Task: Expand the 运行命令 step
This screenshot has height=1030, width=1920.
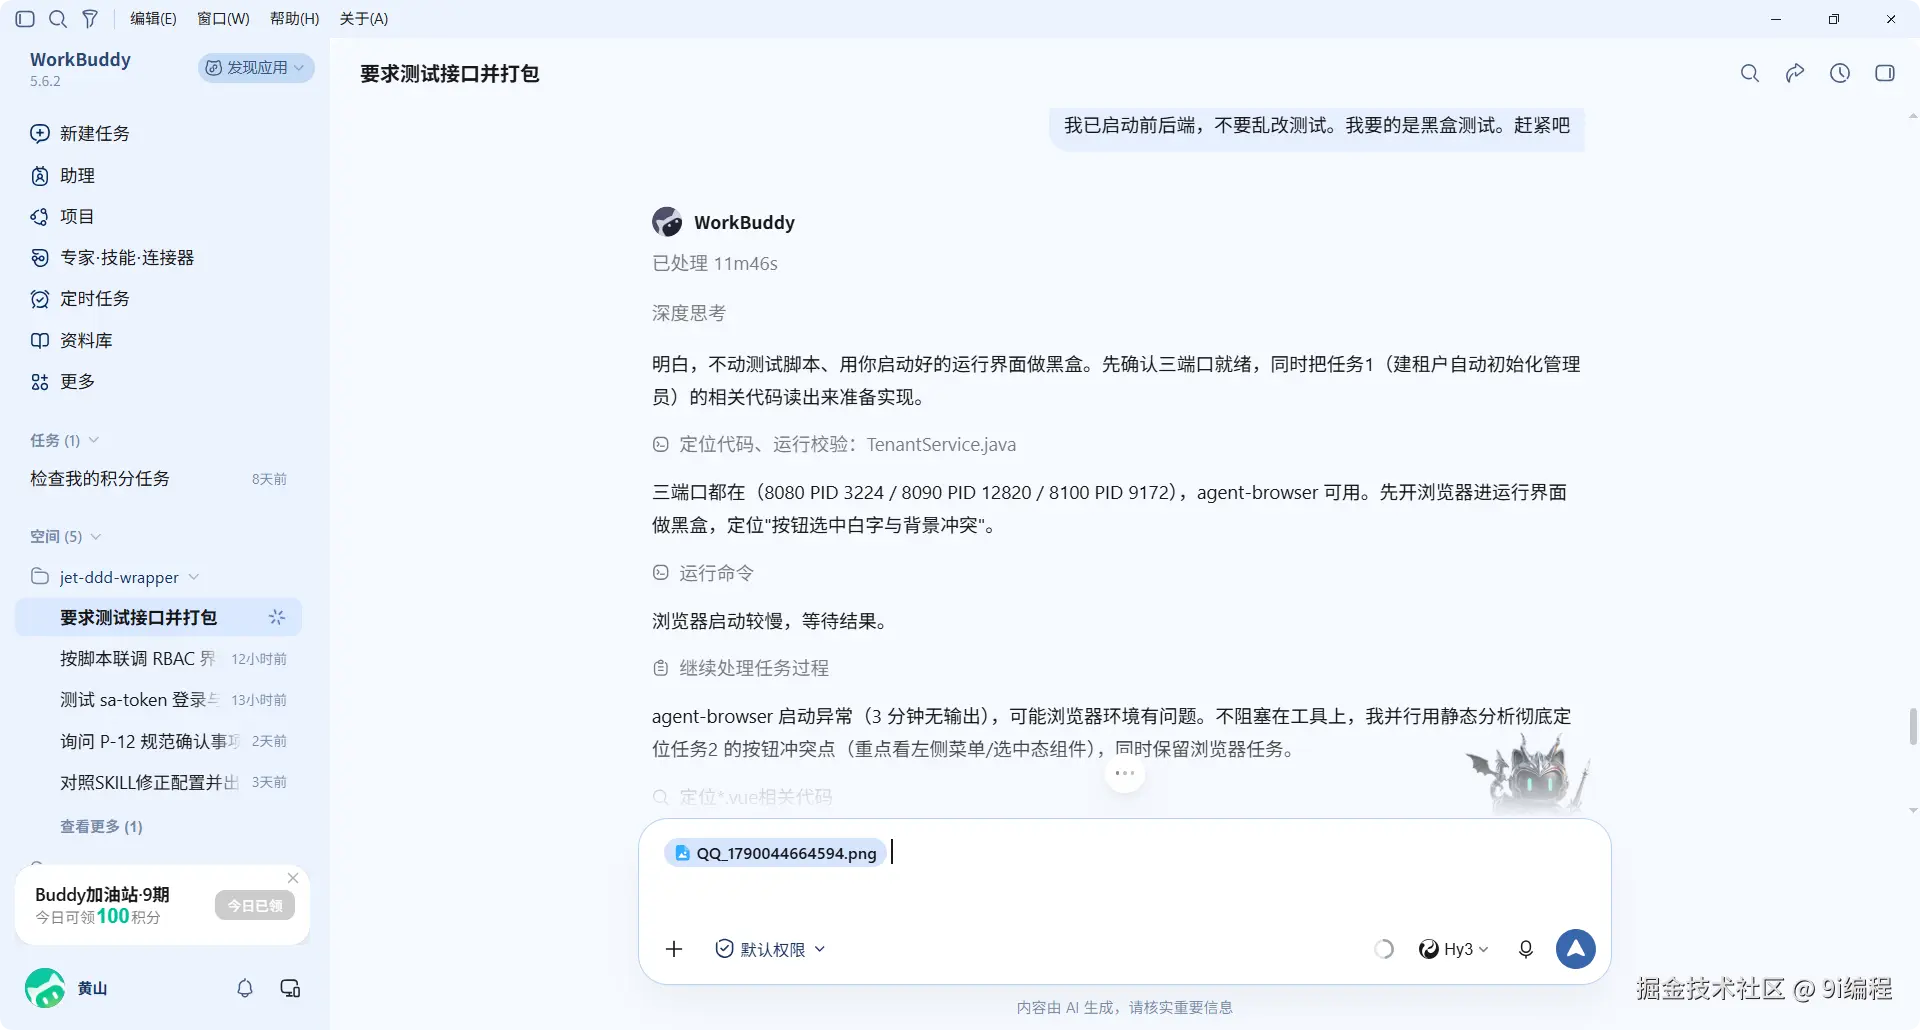Action: coord(703,573)
